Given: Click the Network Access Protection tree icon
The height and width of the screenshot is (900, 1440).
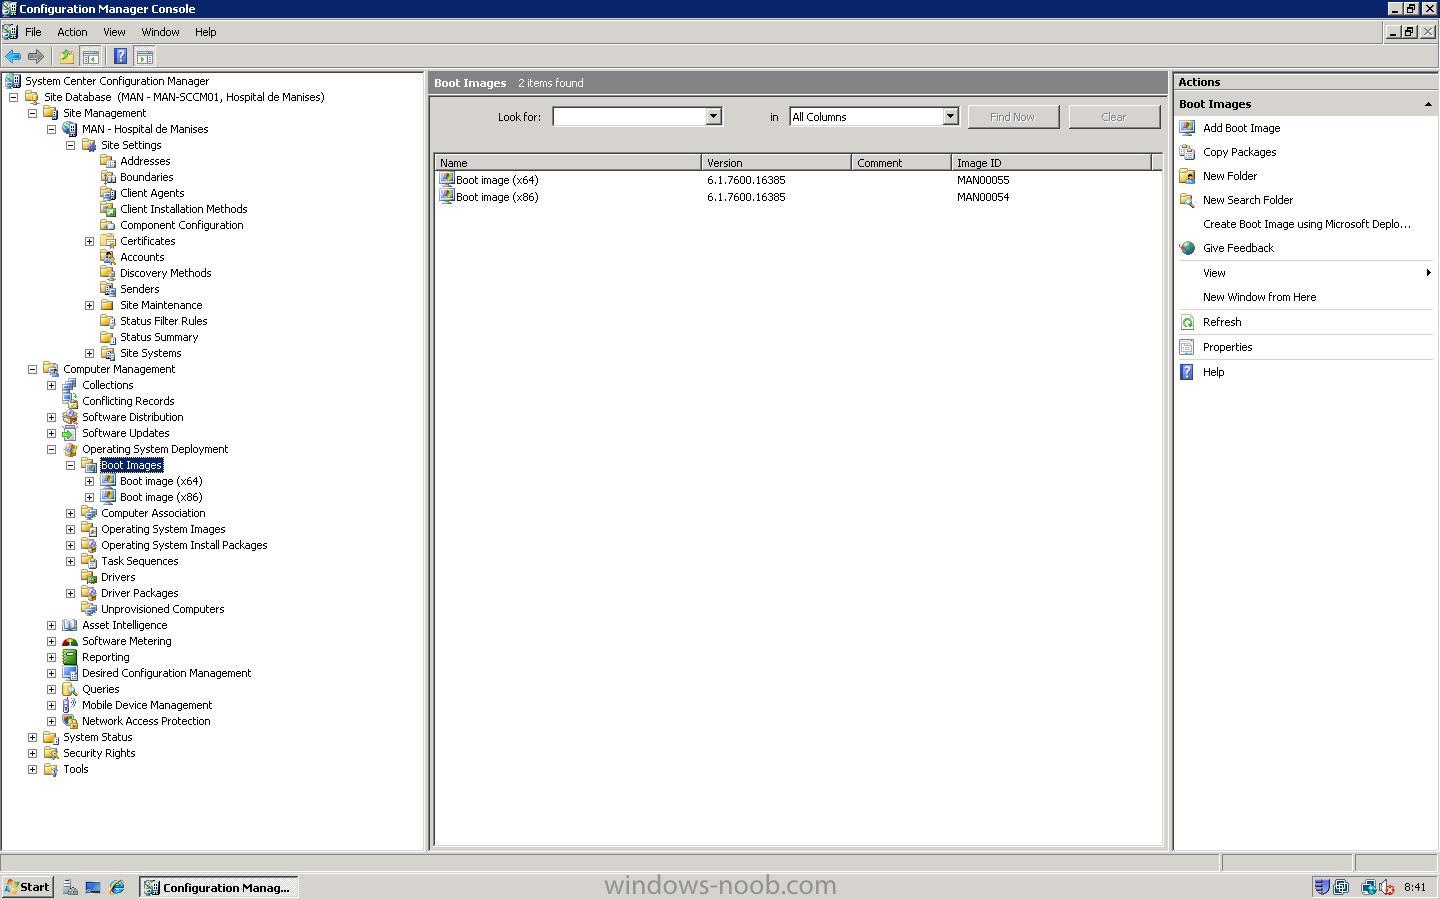Looking at the screenshot, I should [x=70, y=721].
